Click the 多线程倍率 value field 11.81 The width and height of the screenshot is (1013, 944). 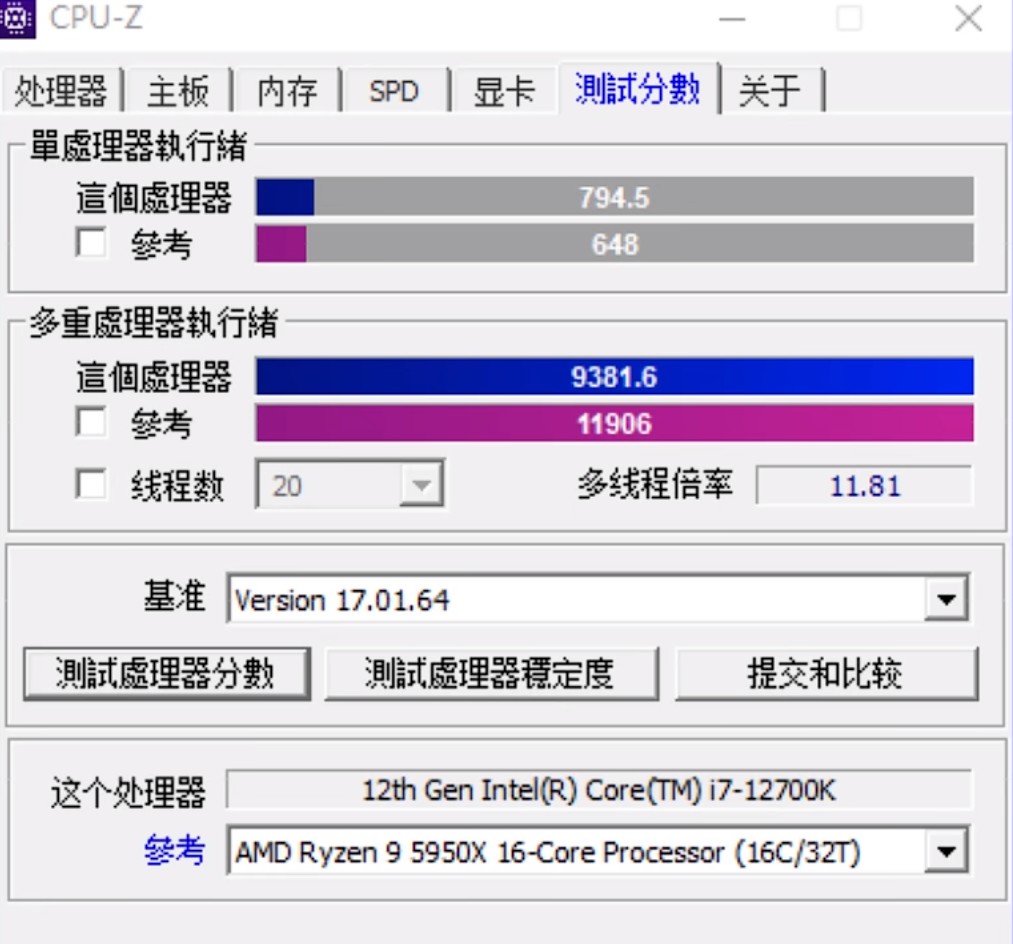click(864, 485)
